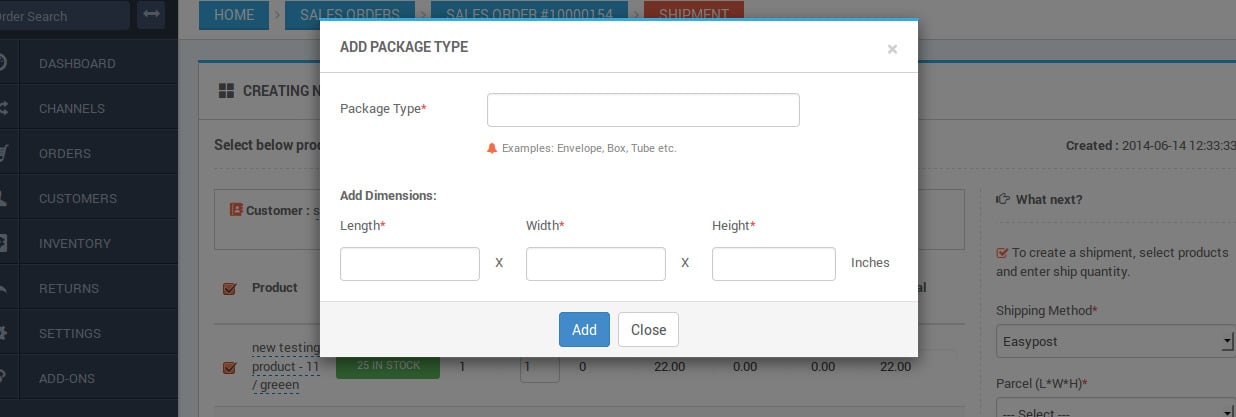Open the Shipping Method Easypost dropdown
This screenshot has width=1236, height=417.
(1115, 341)
